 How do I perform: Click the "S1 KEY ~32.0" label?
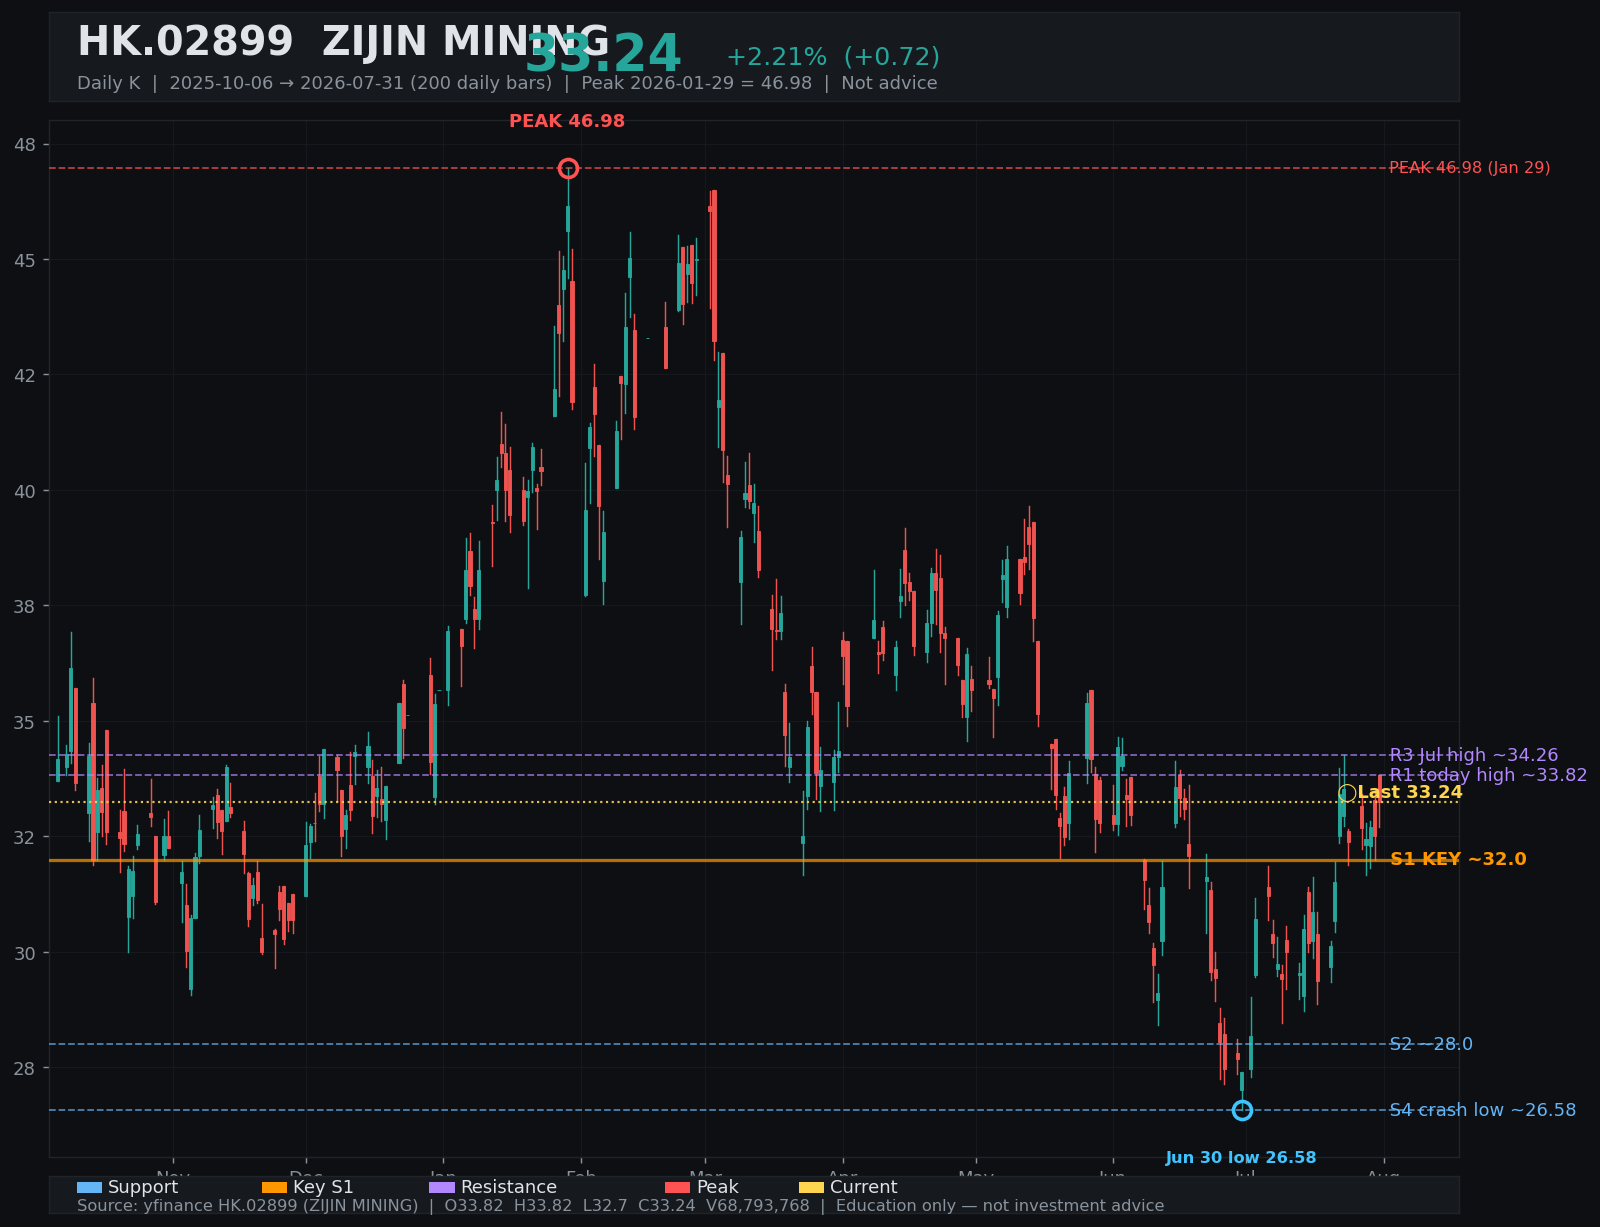point(1458,859)
